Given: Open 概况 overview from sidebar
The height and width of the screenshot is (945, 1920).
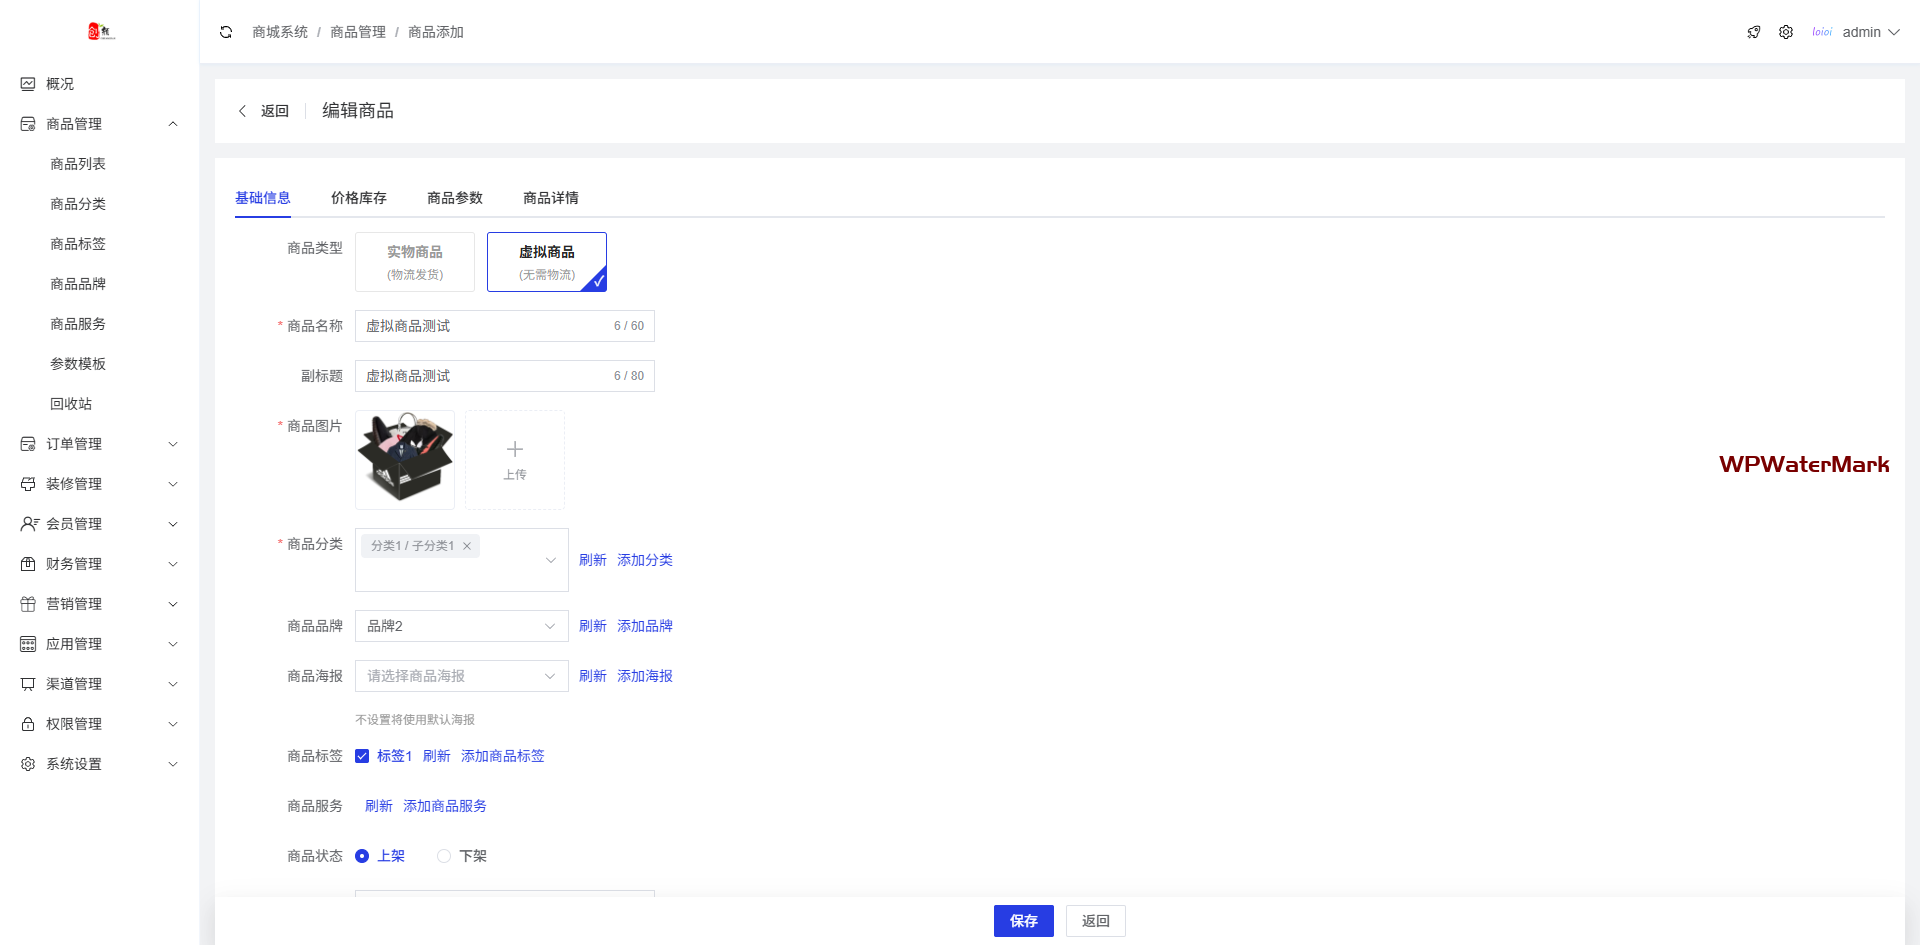Looking at the screenshot, I should pyautogui.click(x=60, y=84).
